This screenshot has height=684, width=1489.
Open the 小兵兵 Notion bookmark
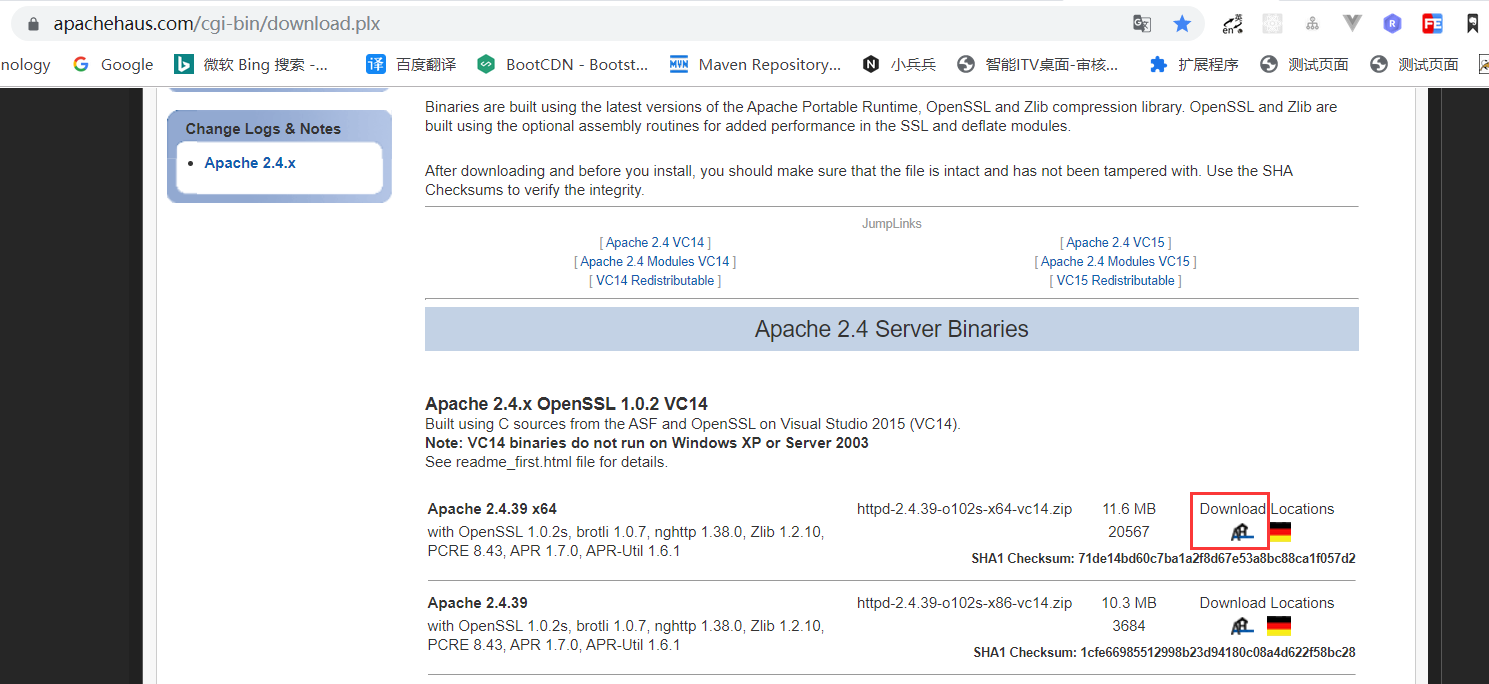pos(899,64)
